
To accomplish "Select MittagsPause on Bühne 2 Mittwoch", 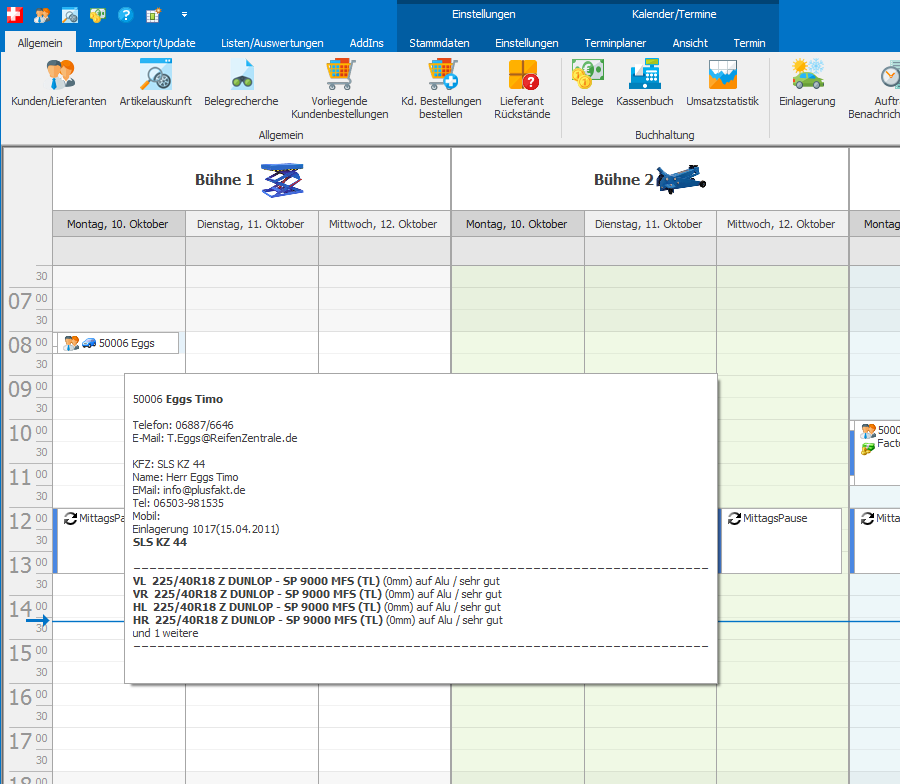I will pos(780,541).
